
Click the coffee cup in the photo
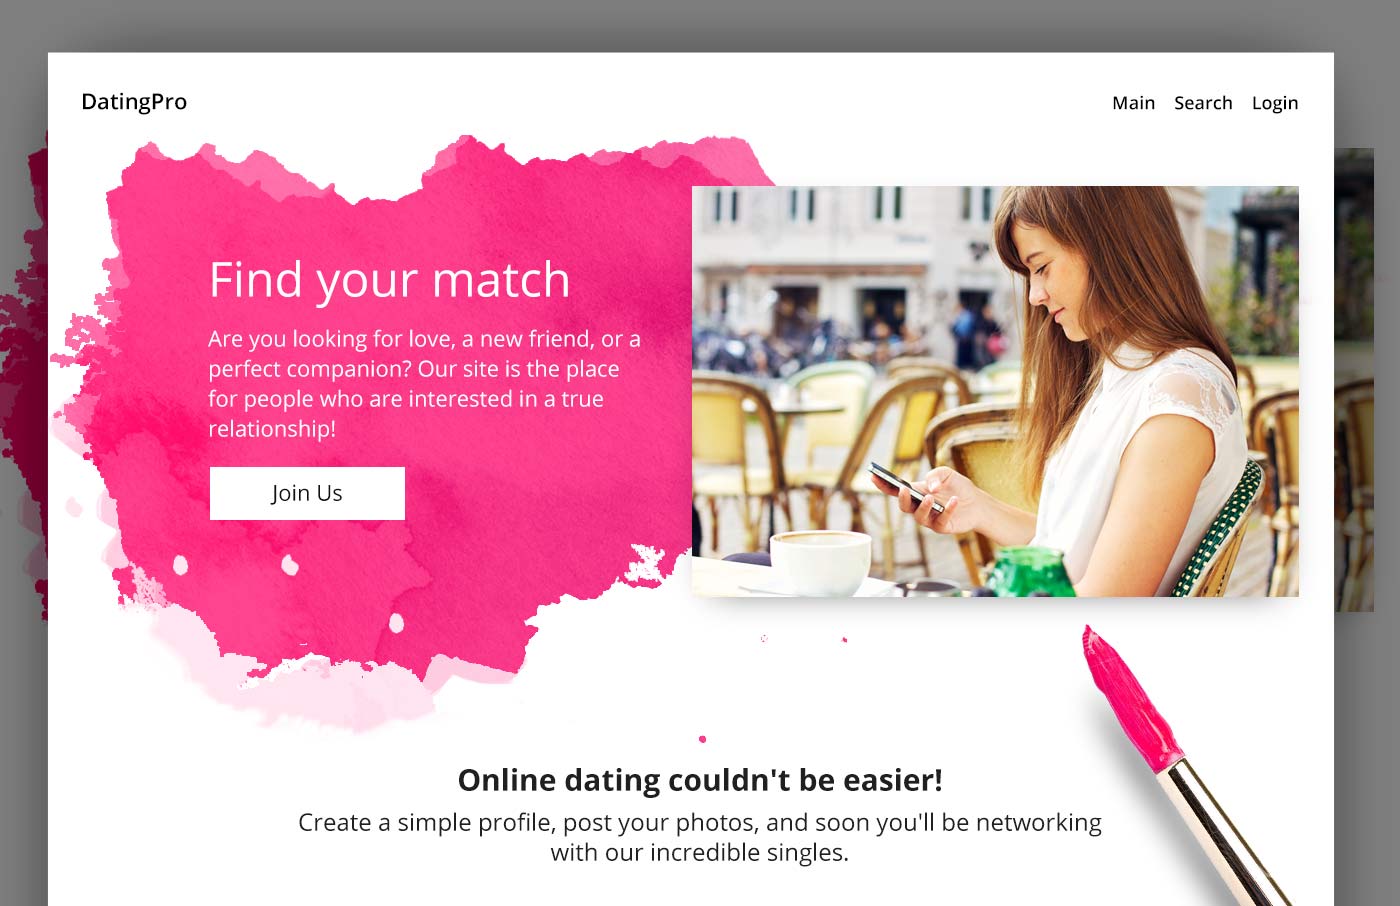tap(820, 562)
